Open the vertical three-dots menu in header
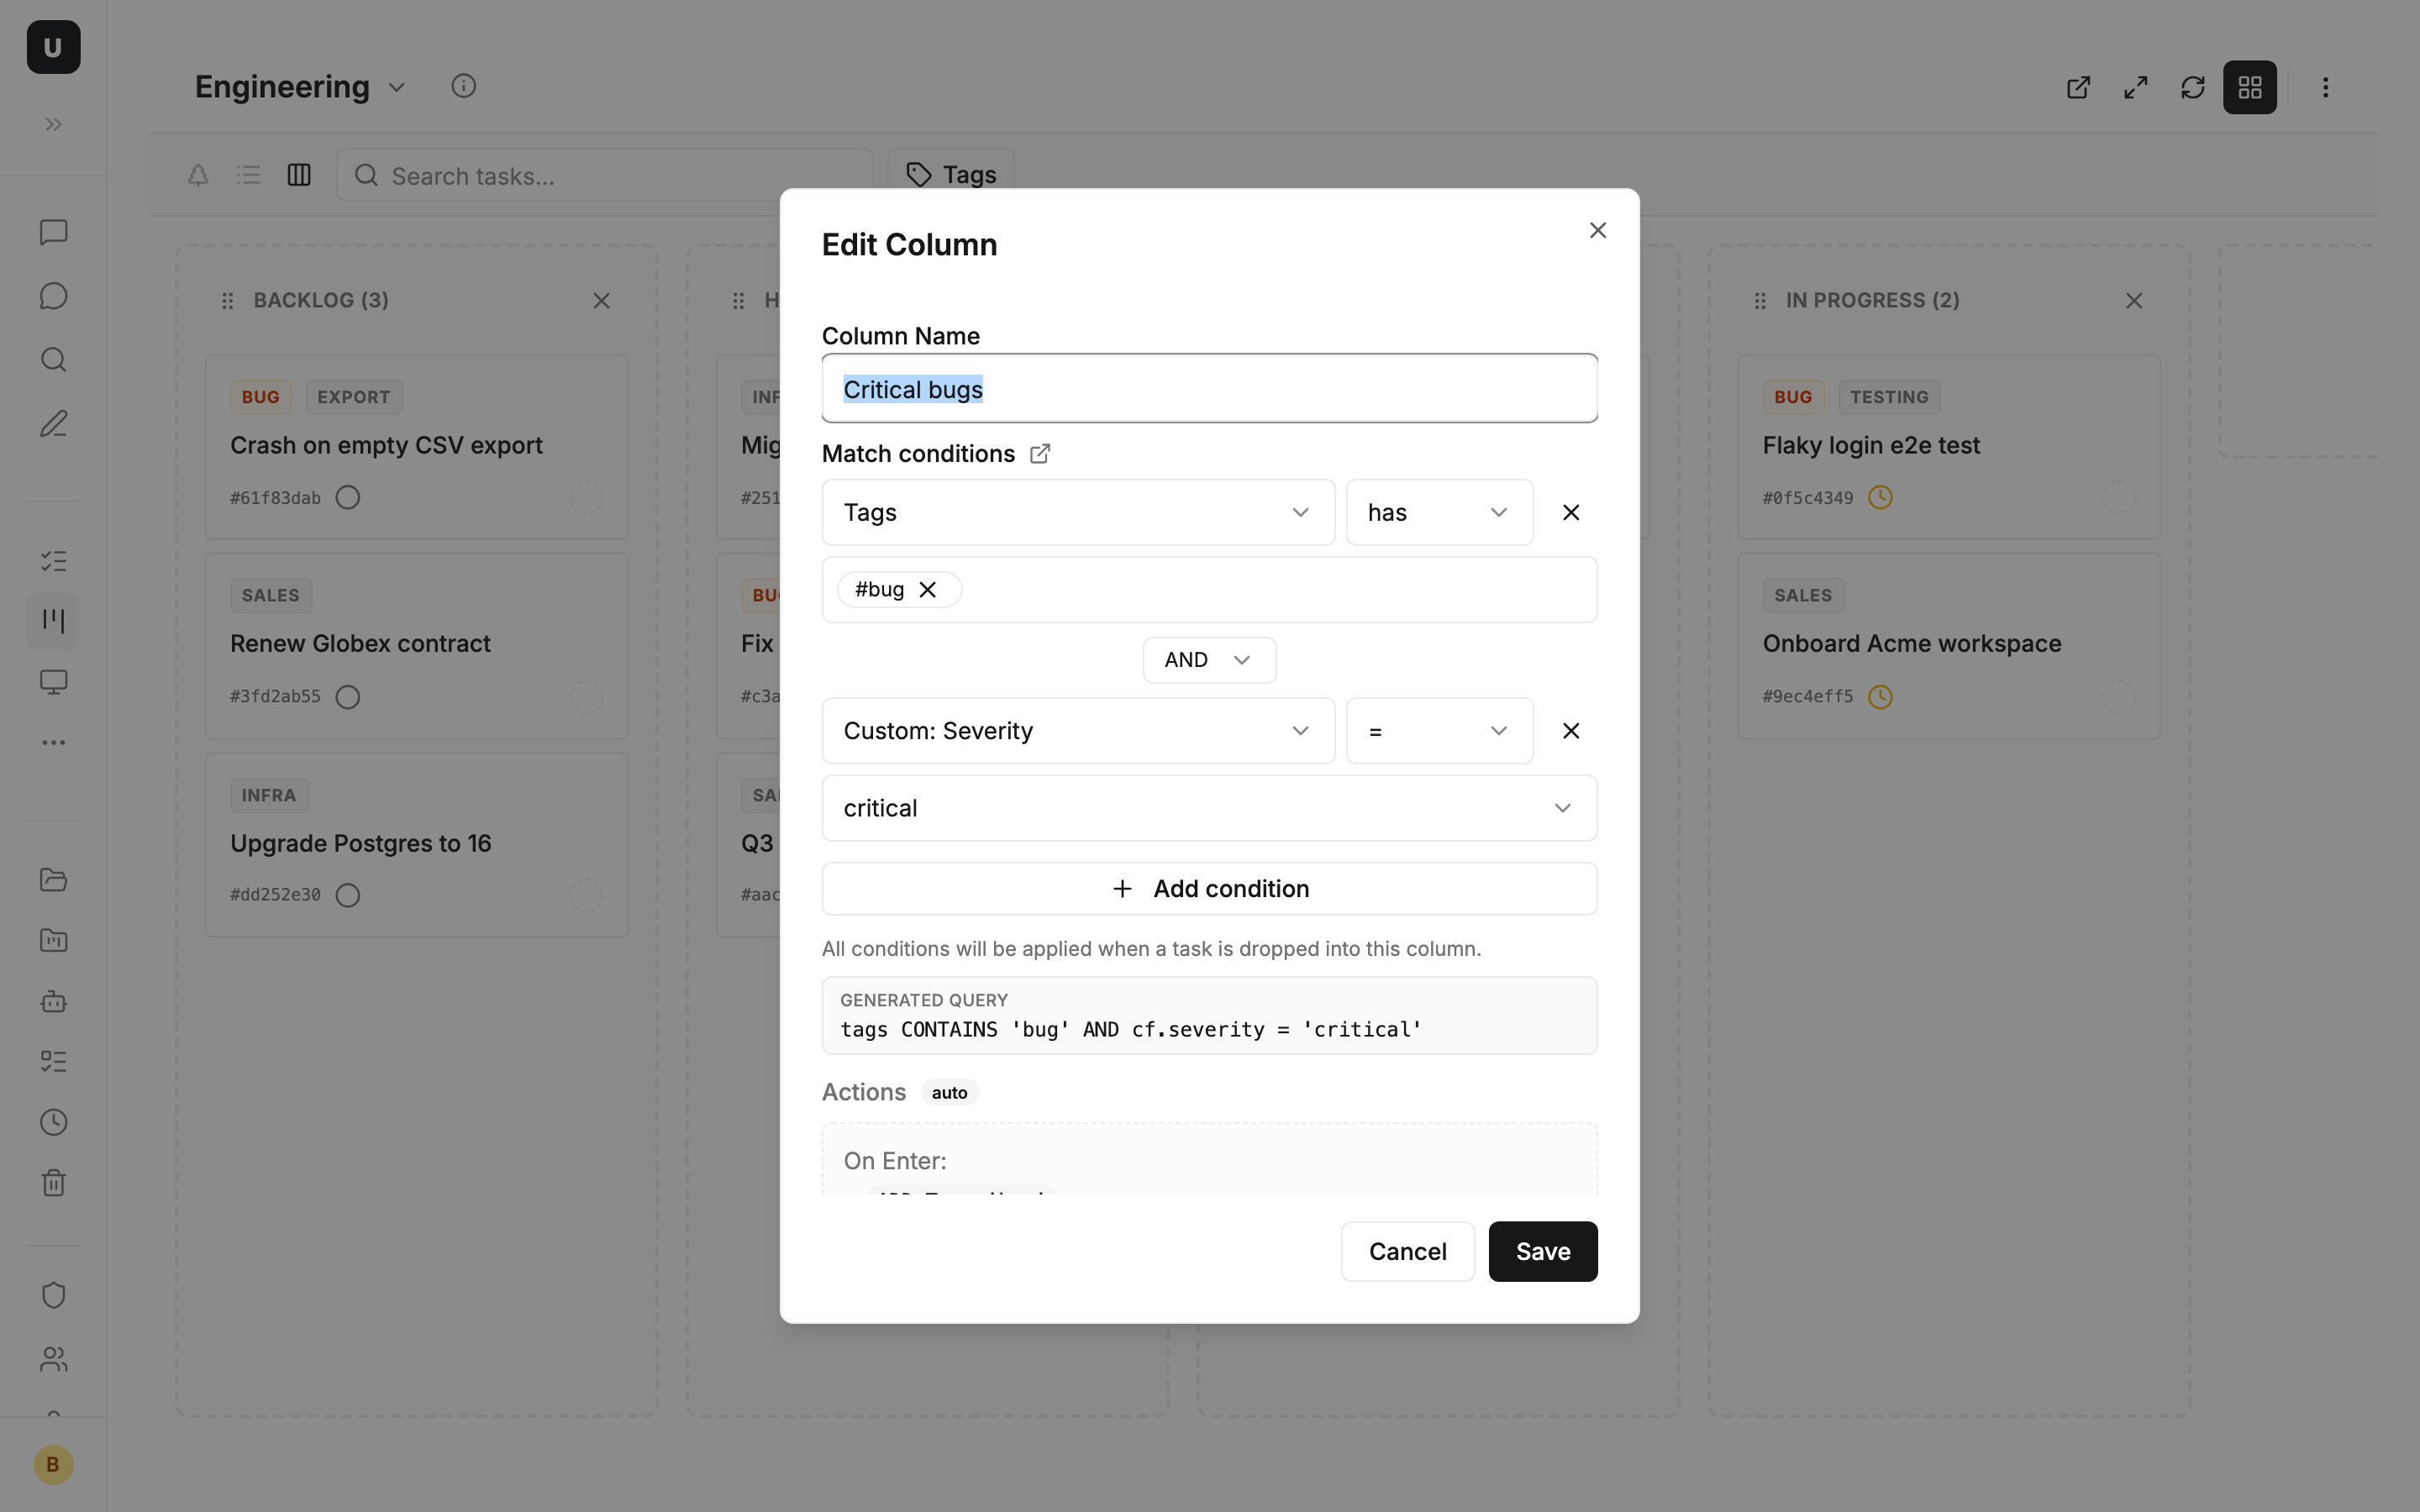 [x=2325, y=87]
